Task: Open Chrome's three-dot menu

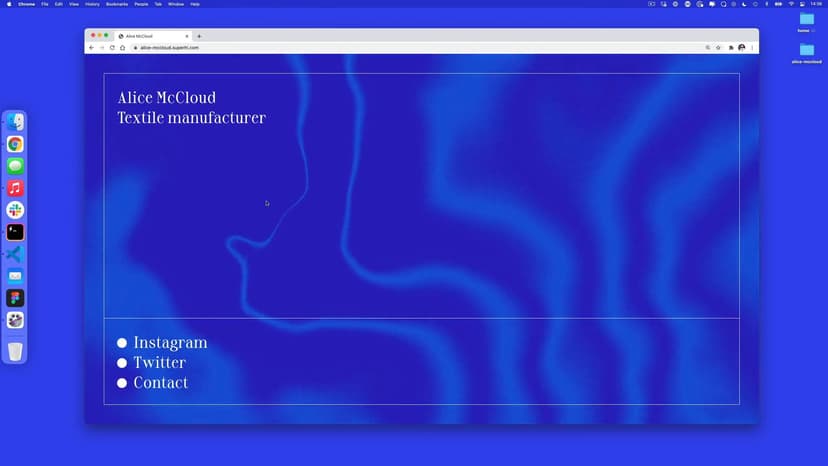Action: (752, 47)
